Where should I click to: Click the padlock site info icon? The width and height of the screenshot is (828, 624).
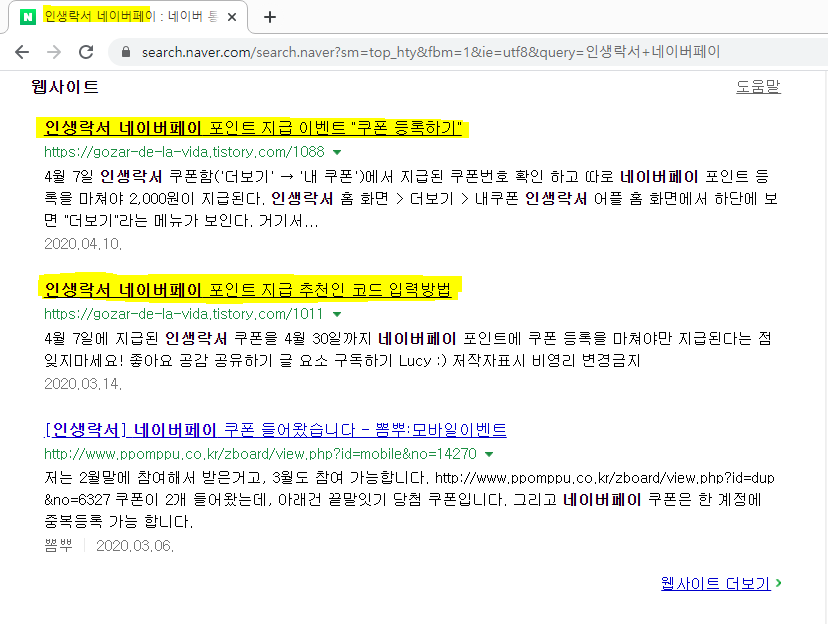(x=126, y=52)
